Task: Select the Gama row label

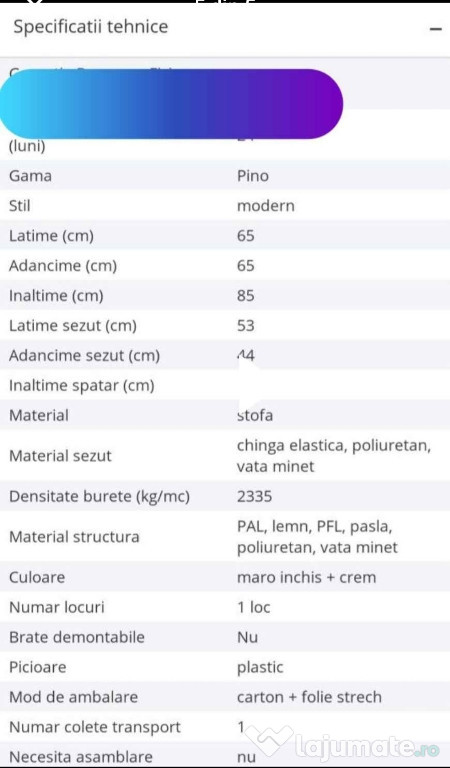Action: coord(30,176)
